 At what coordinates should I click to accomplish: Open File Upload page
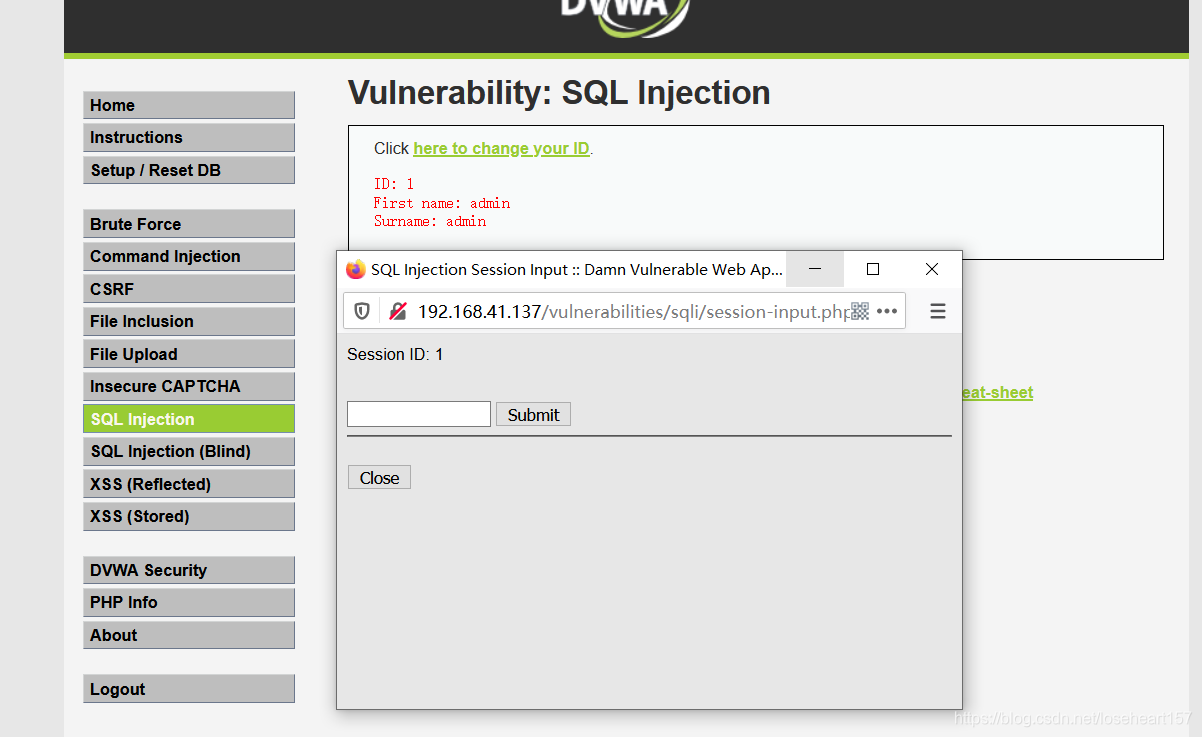coord(189,354)
